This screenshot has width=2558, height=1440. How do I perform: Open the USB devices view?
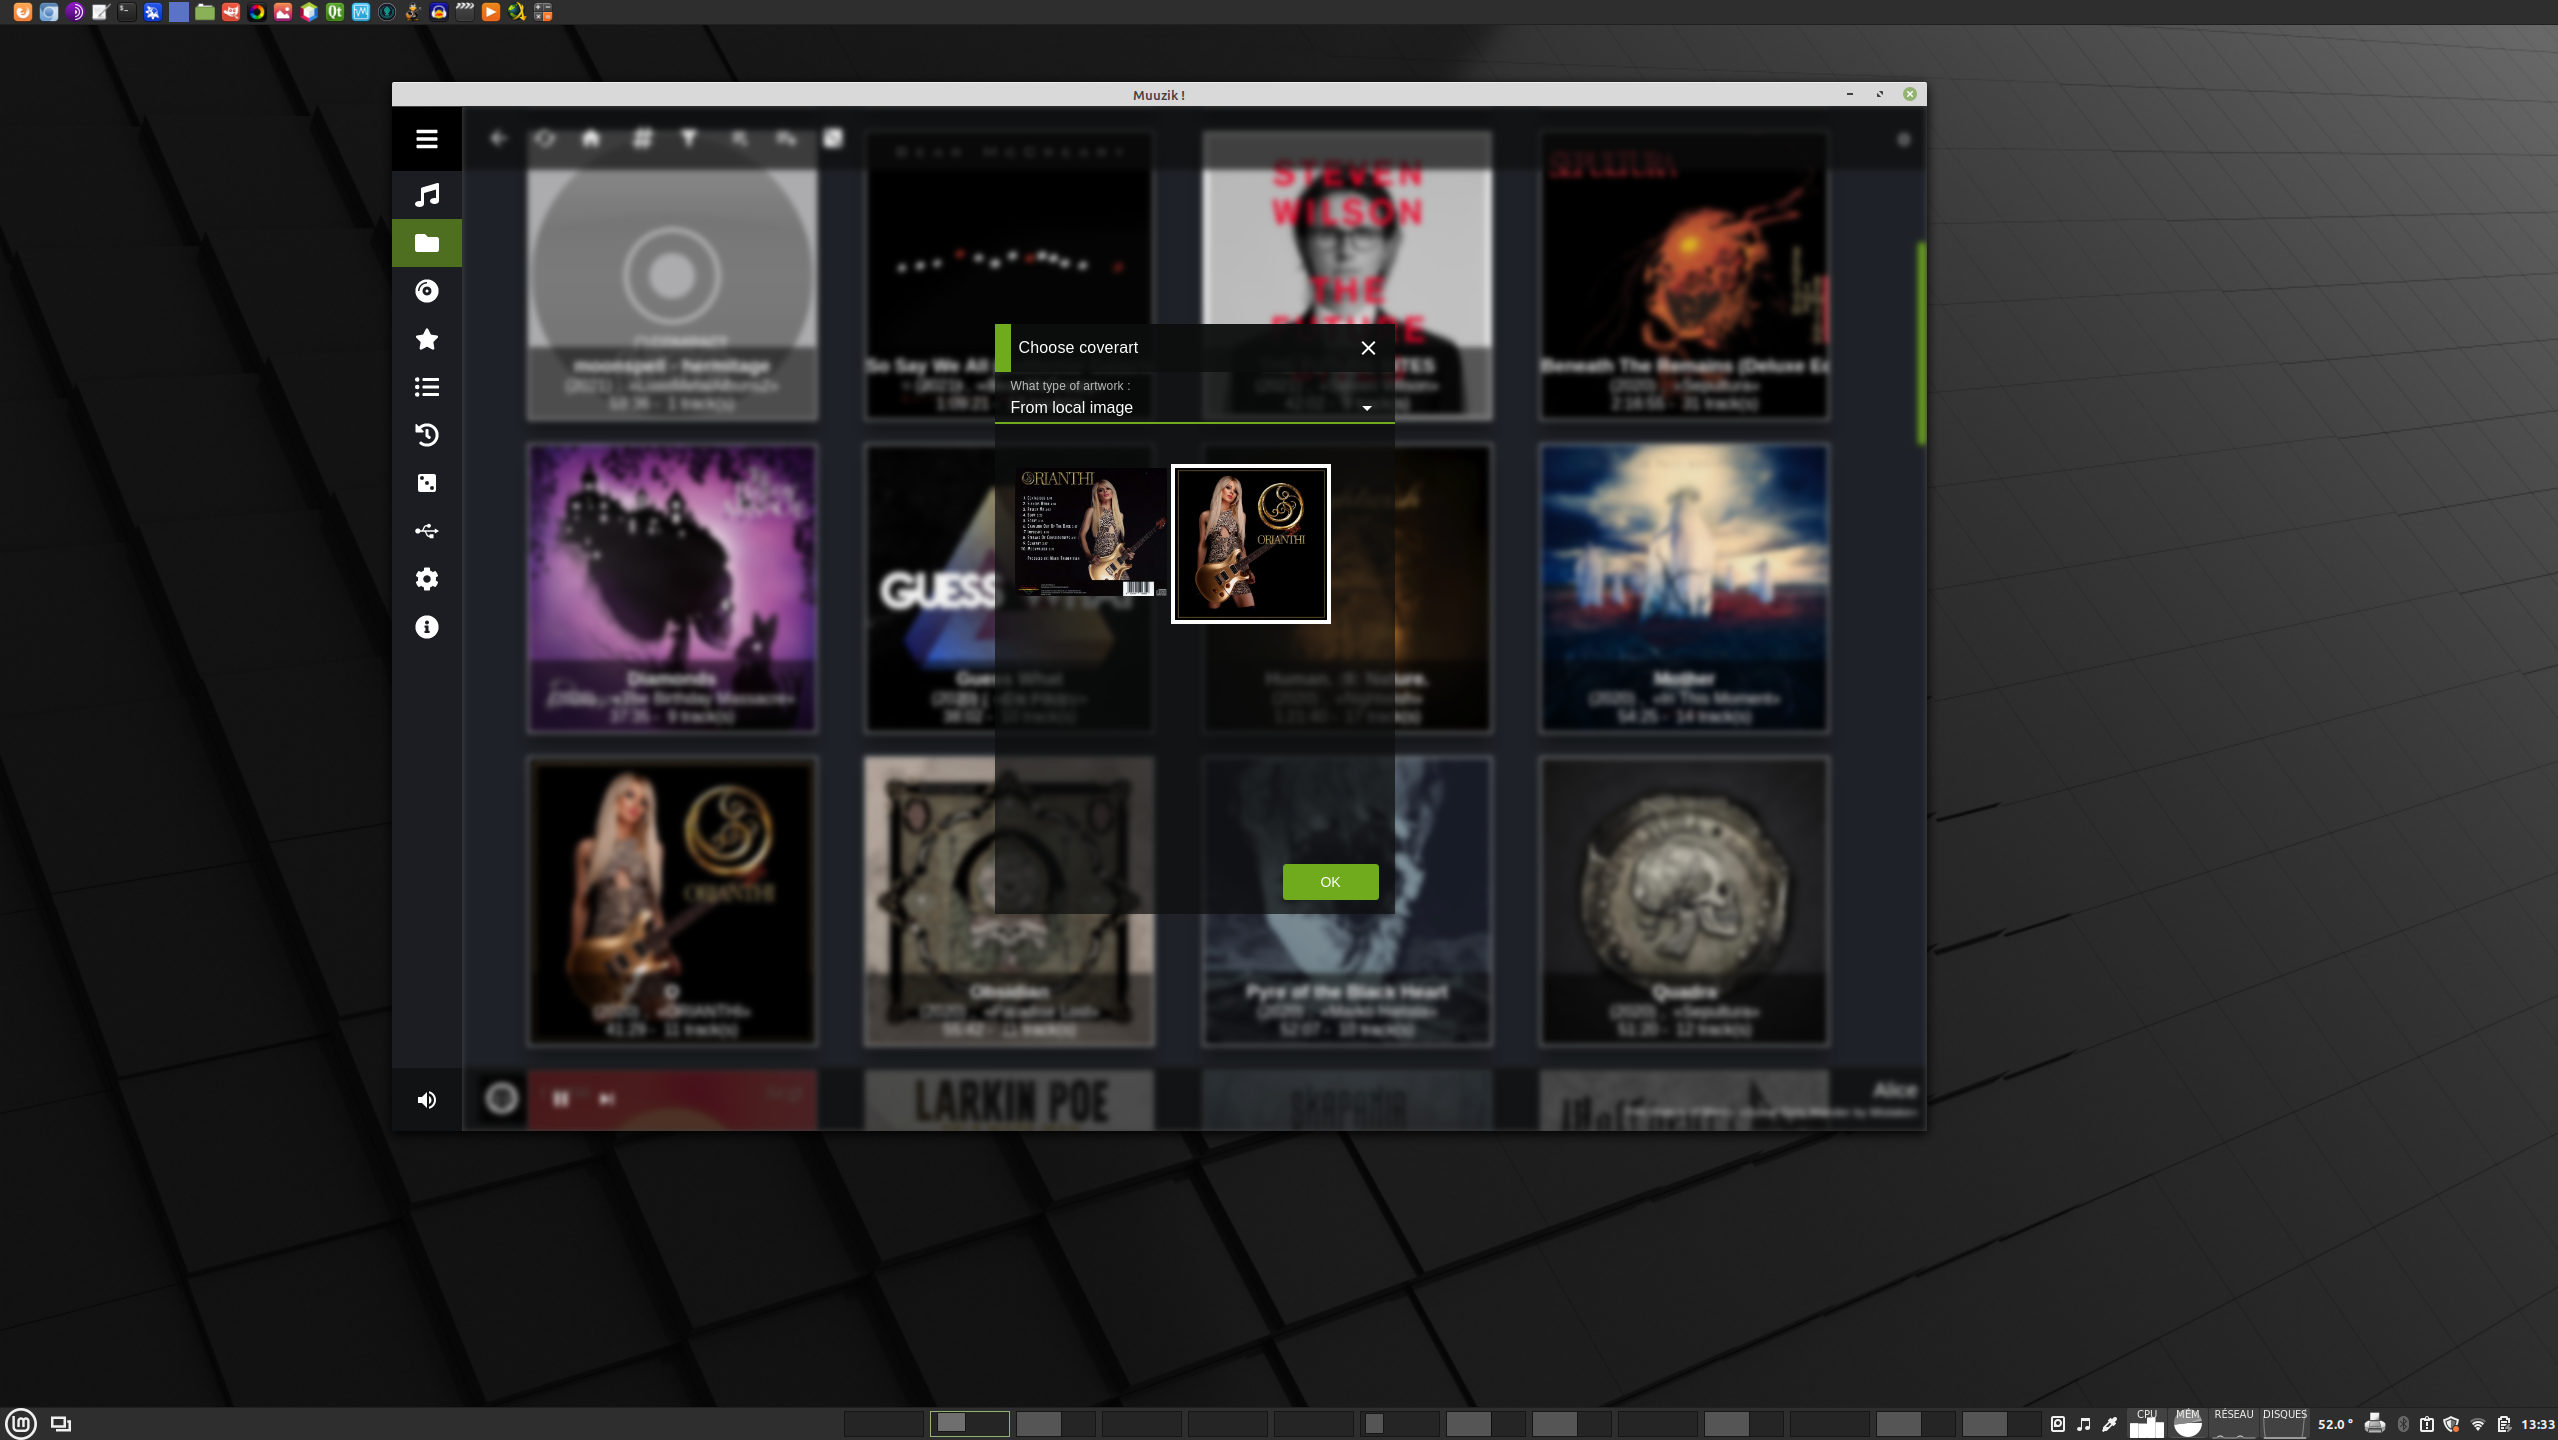(x=427, y=531)
